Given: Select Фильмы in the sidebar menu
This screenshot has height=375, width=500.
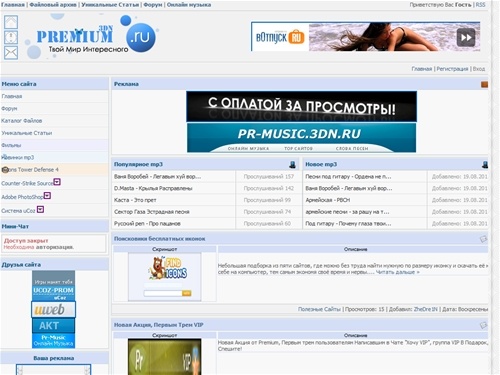Looking at the screenshot, I should tap(11, 145).
